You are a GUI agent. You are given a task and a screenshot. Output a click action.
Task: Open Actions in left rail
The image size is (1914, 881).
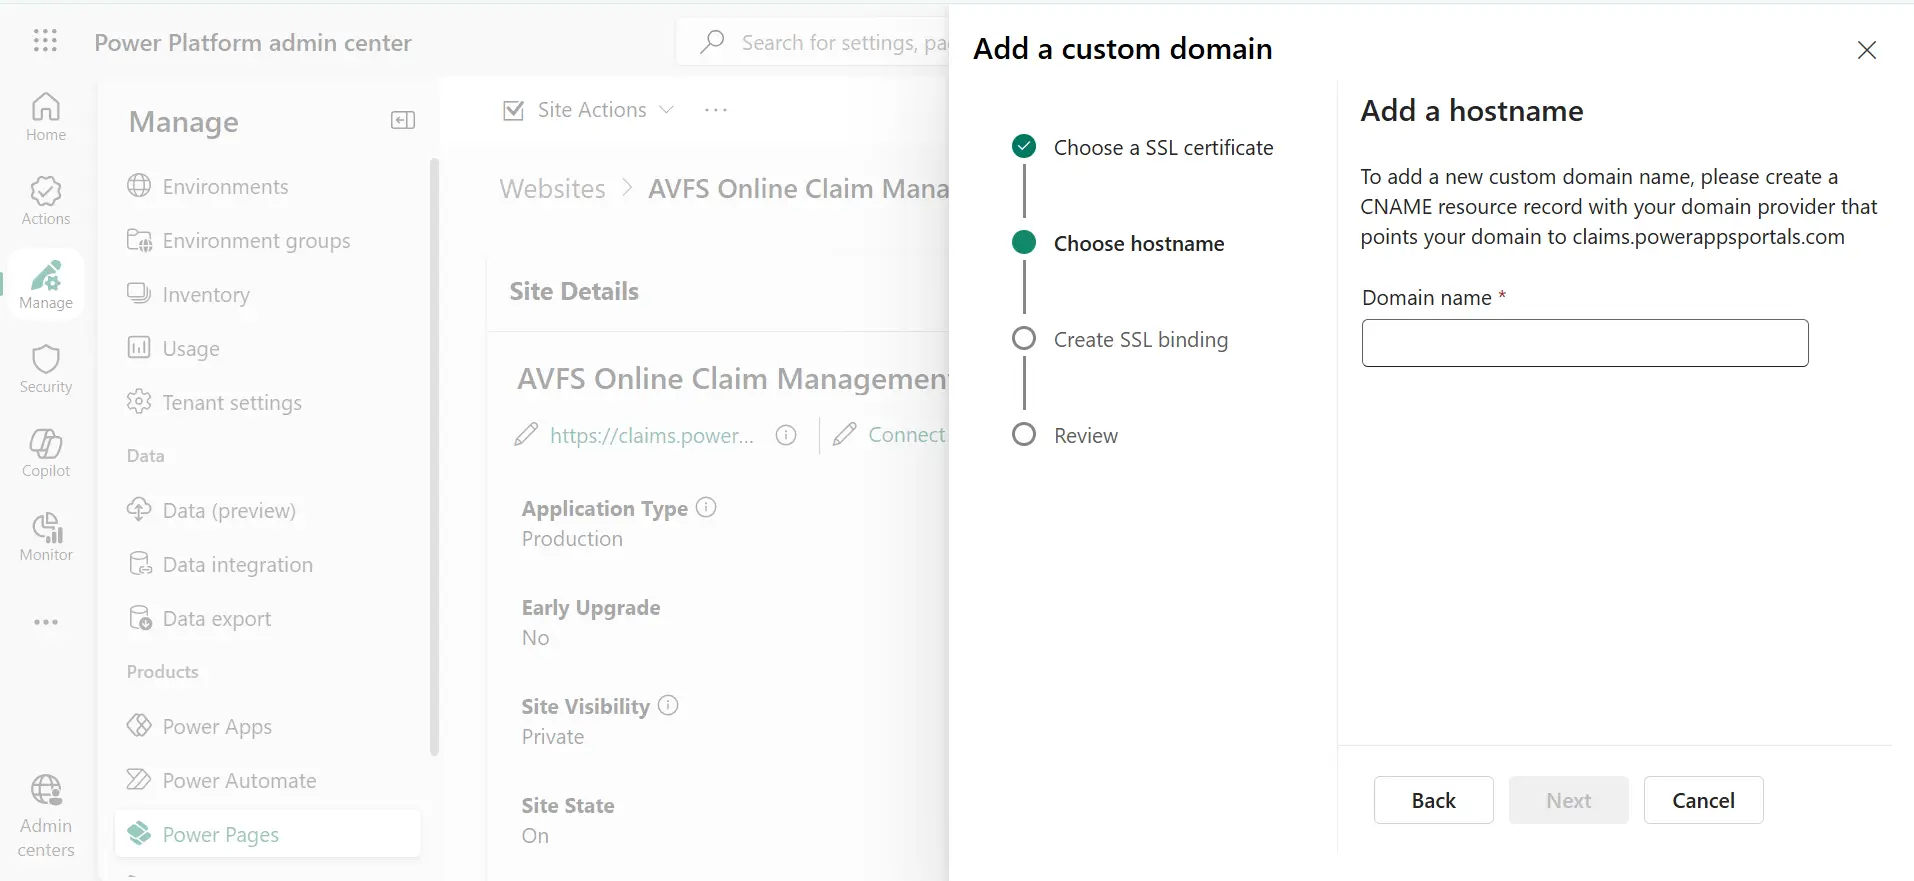pyautogui.click(x=46, y=201)
